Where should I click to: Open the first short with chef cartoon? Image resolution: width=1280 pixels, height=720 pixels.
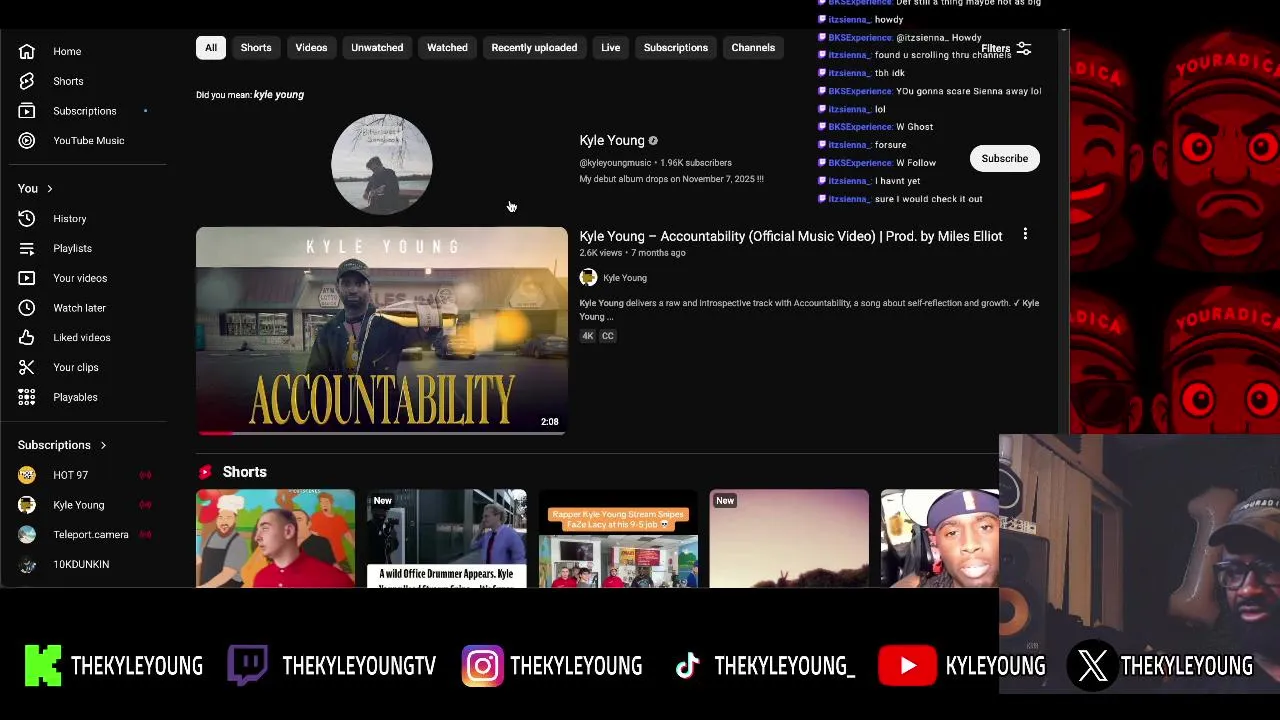tap(276, 538)
